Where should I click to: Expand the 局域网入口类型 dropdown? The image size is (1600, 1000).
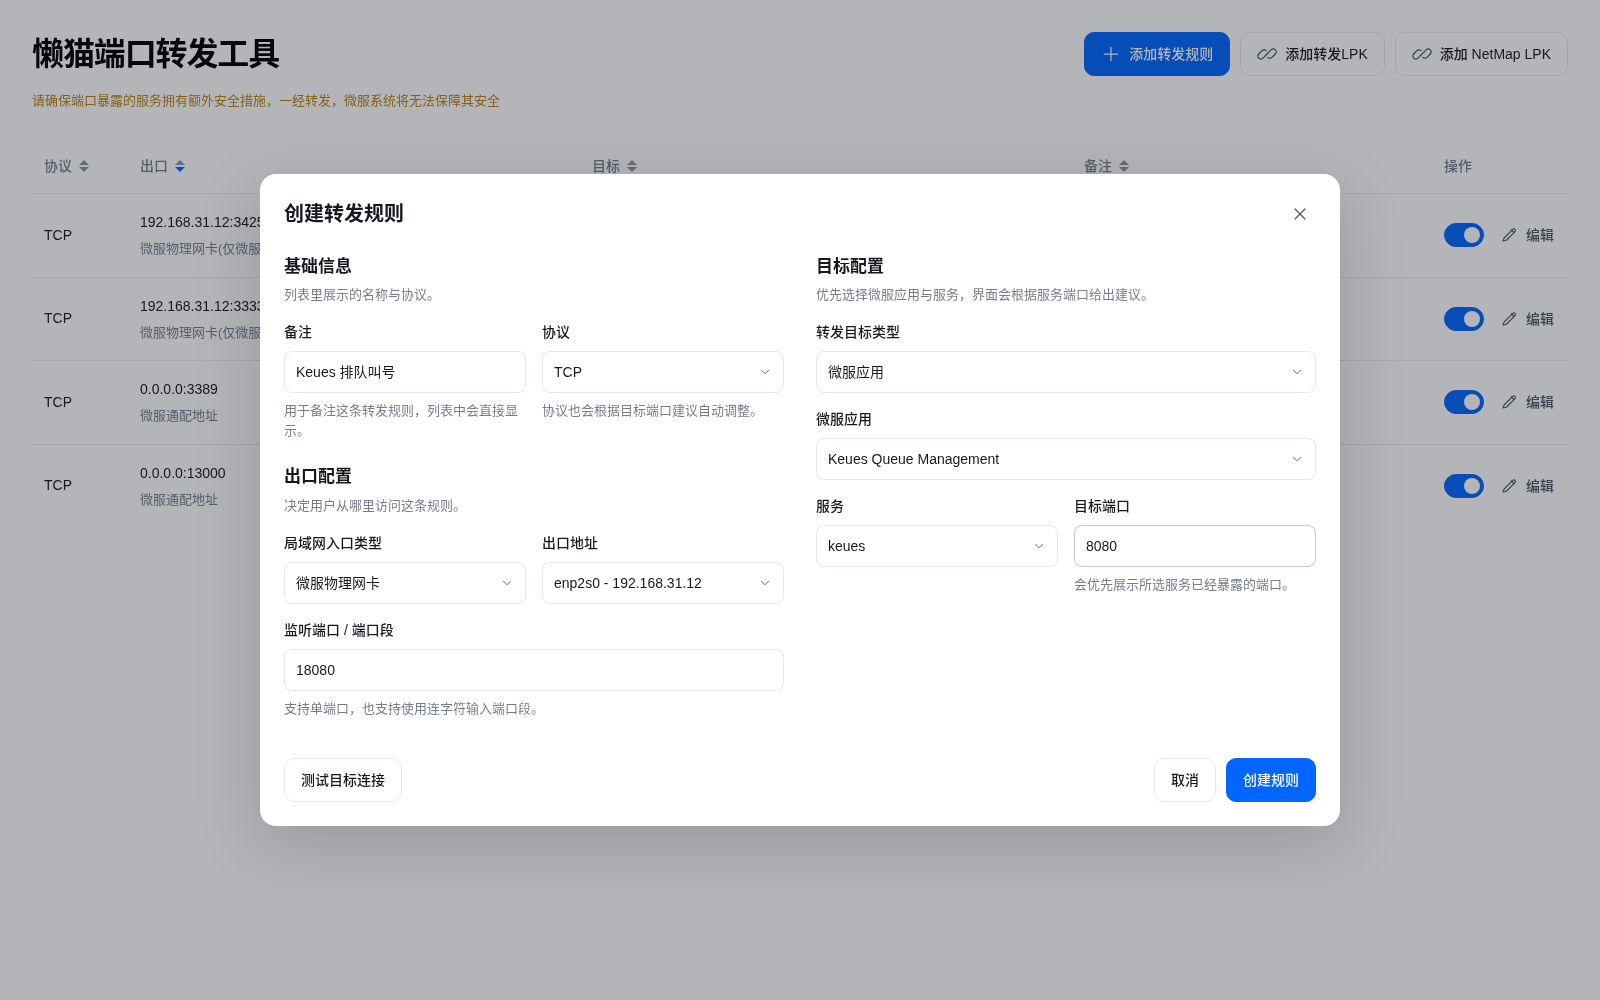pyautogui.click(x=405, y=583)
